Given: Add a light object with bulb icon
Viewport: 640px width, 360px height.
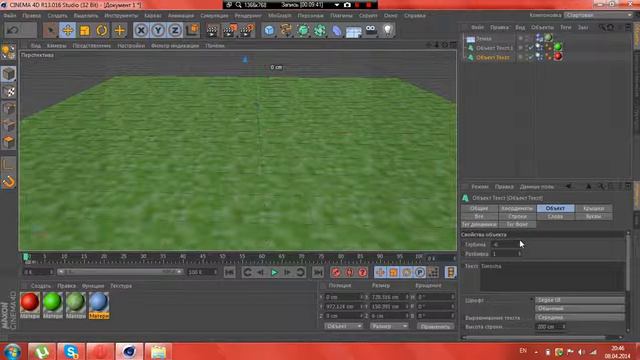Looking at the screenshot, I should click(x=388, y=30).
